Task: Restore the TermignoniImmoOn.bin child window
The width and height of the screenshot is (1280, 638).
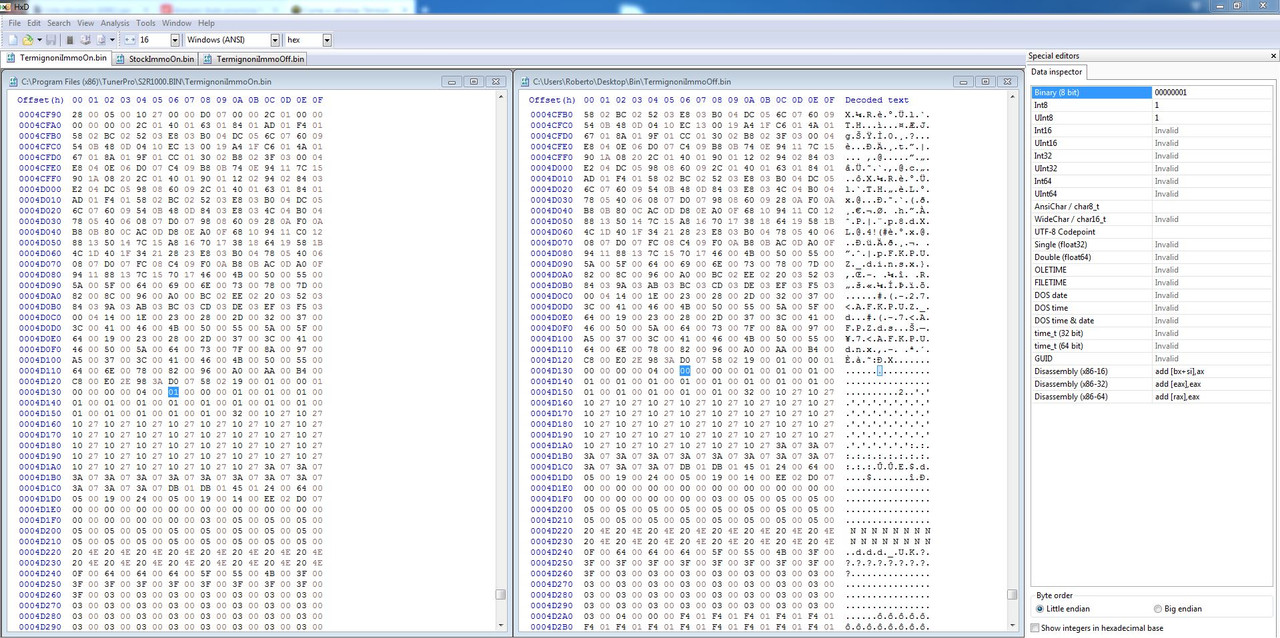Action: click(x=473, y=81)
